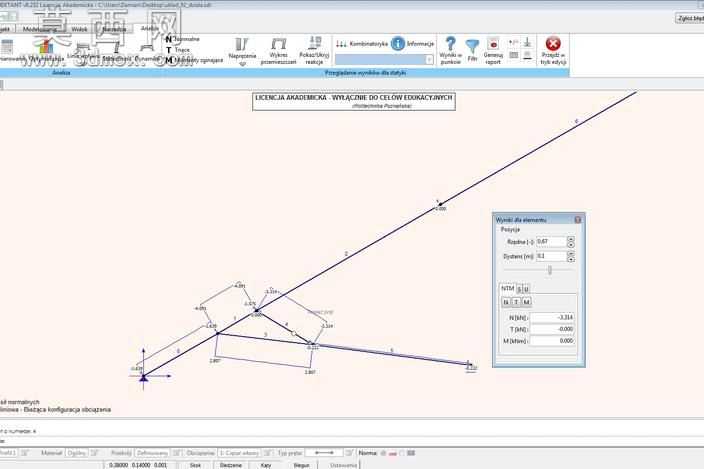This screenshot has width=704, height=469.
Task: Select the Analiza ribbon tab
Action: [149, 28]
